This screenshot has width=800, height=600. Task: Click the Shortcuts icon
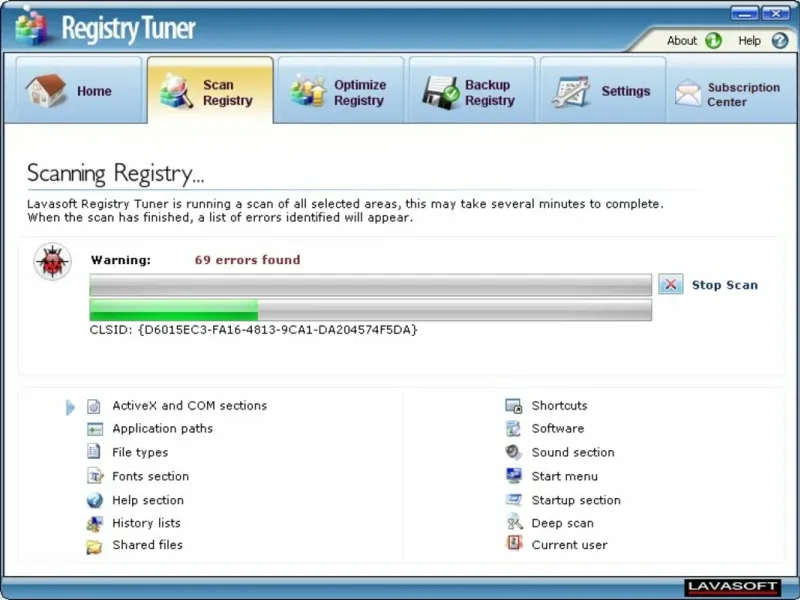pos(513,406)
